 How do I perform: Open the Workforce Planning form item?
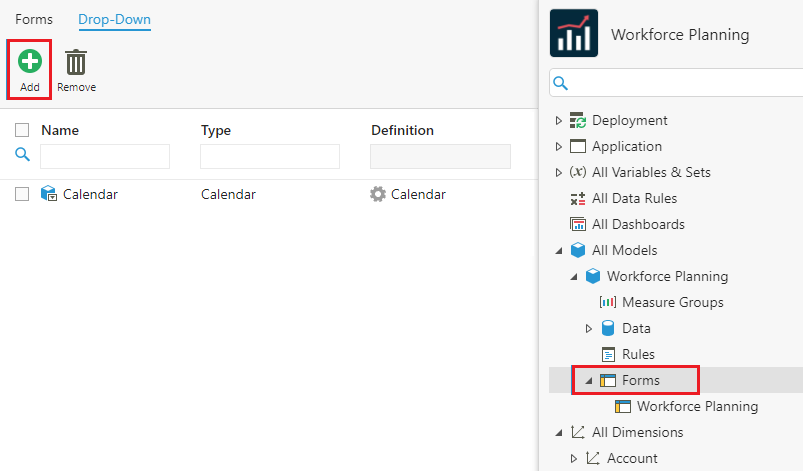[x=696, y=406]
